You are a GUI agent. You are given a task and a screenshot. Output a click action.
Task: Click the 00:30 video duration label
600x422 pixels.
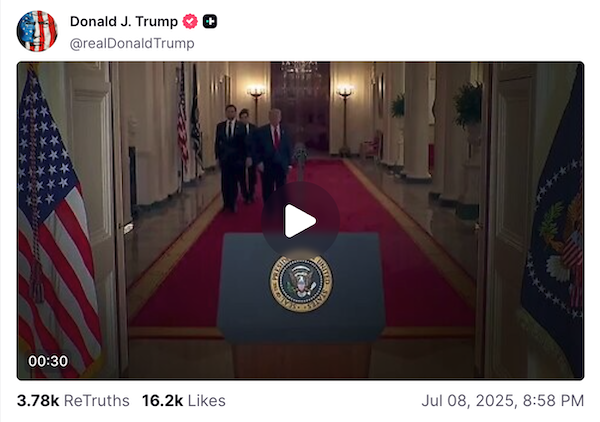(48, 361)
